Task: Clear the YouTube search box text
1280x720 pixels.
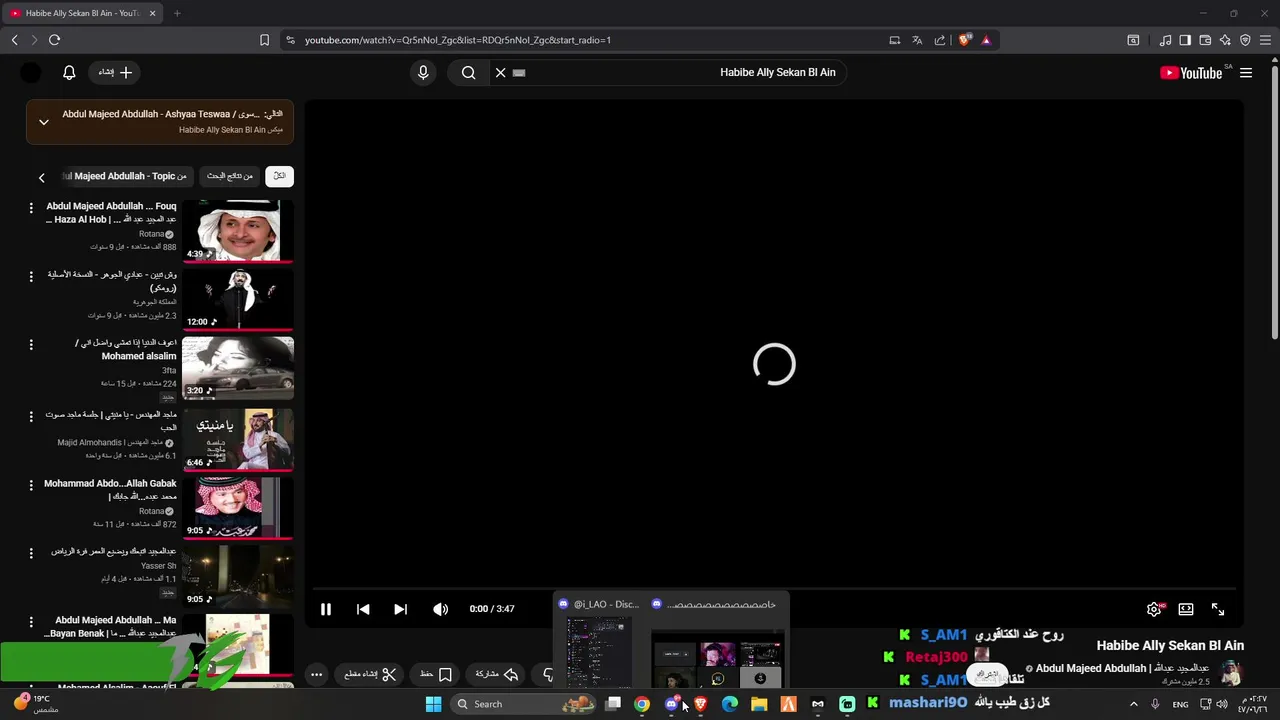Action: [501, 72]
